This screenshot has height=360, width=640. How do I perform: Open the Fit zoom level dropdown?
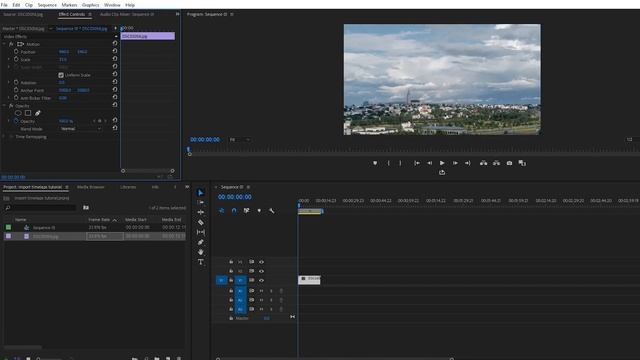pos(240,140)
